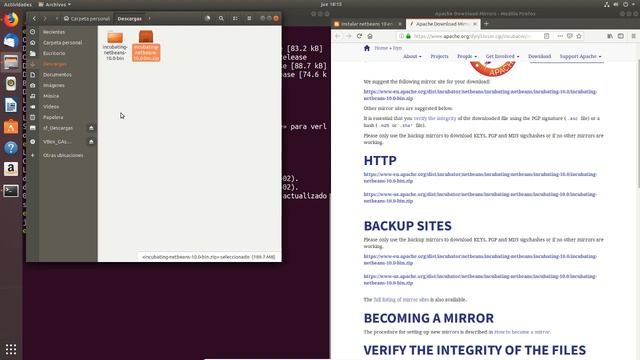Open Ubuntu Software from the dock

click(x=11, y=127)
